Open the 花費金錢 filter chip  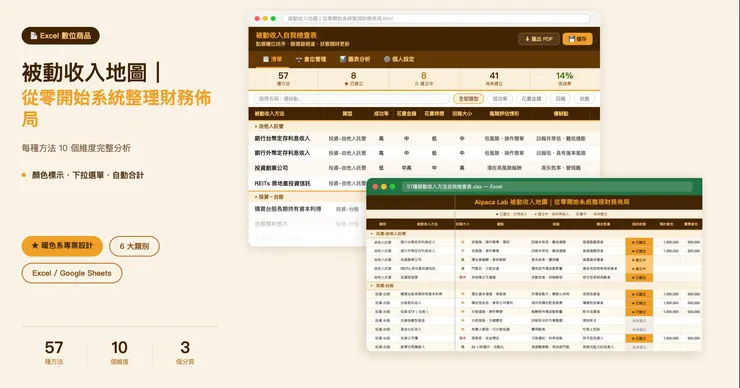531,99
